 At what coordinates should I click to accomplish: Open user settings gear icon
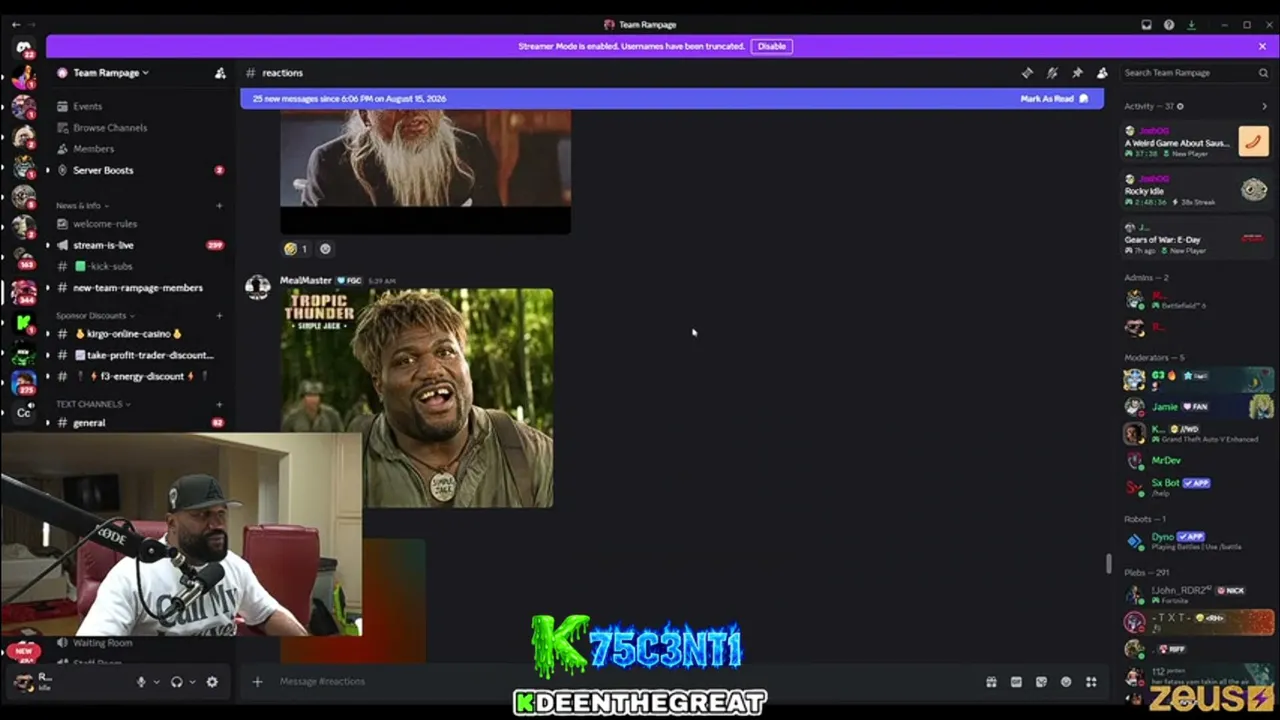point(212,682)
